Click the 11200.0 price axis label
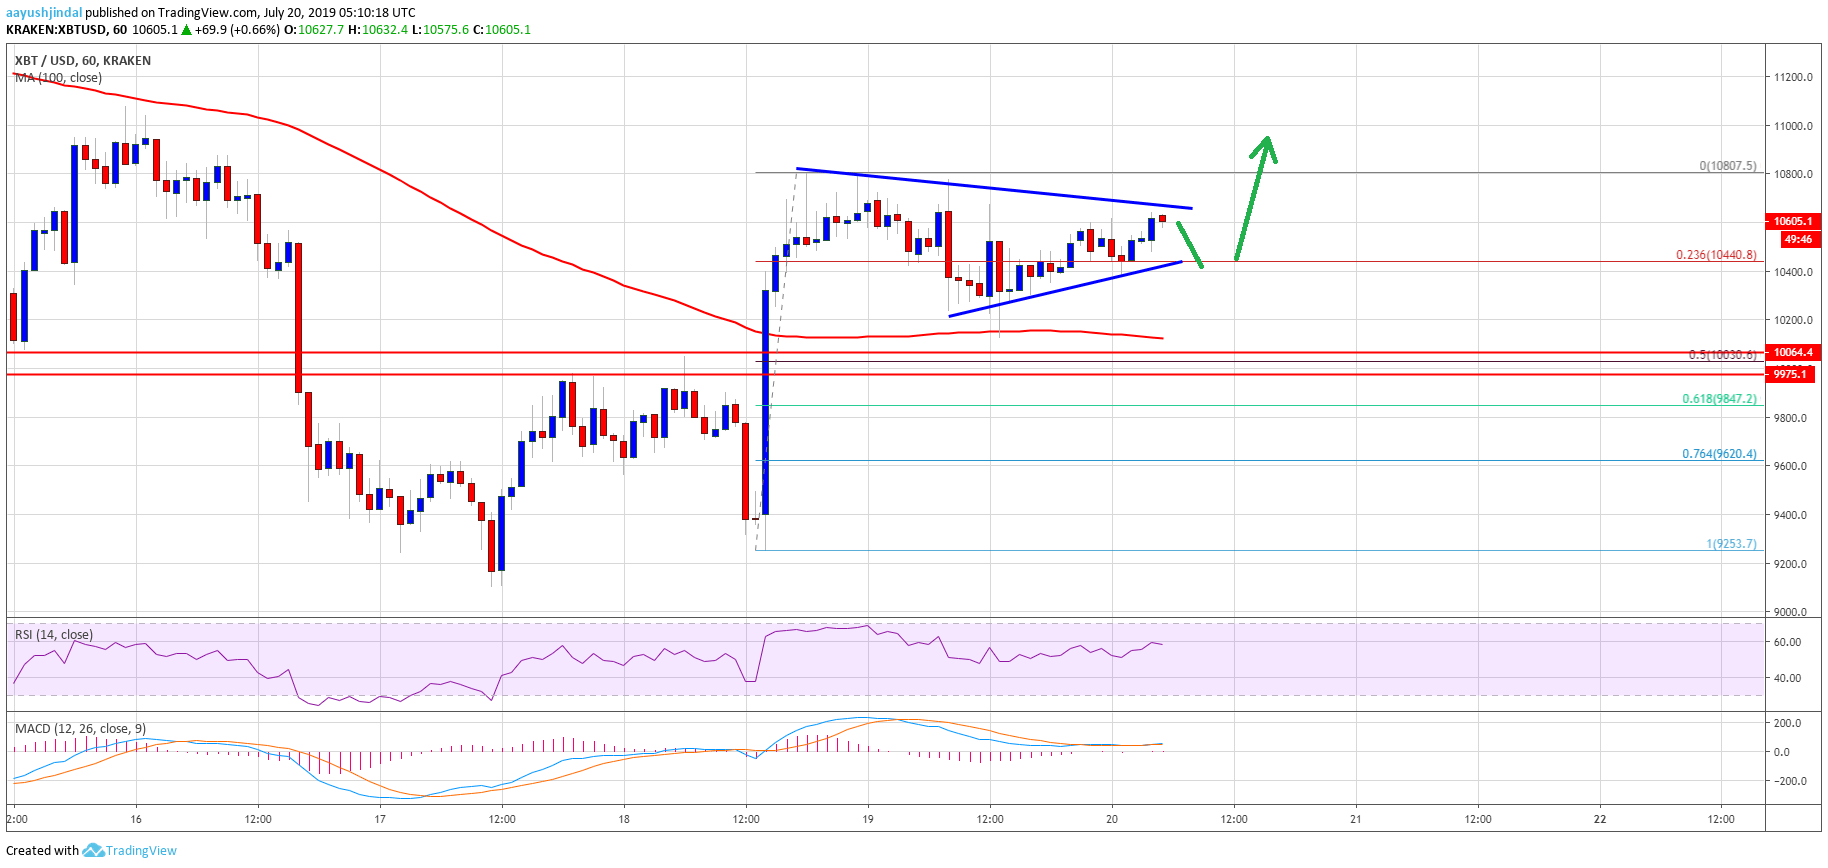1828x868 pixels. [1793, 77]
